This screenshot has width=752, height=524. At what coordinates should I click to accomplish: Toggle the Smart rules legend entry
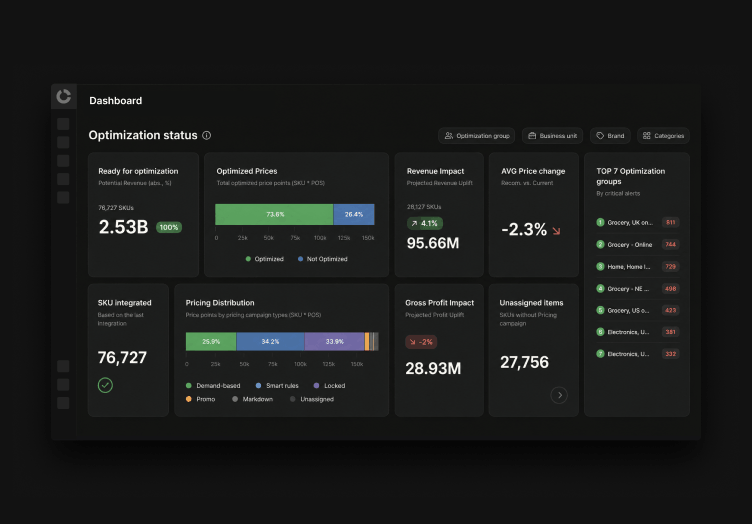click(x=277, y=385)
